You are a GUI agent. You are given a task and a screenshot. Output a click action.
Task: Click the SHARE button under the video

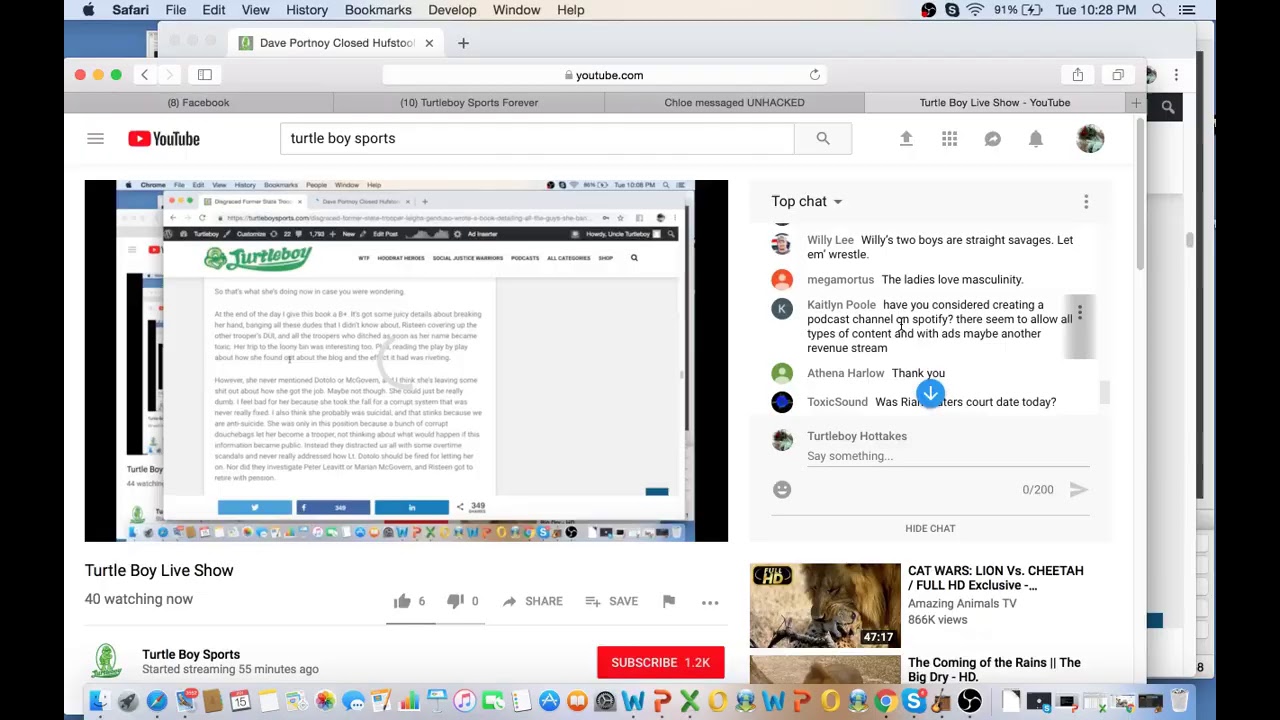(532, 601)
